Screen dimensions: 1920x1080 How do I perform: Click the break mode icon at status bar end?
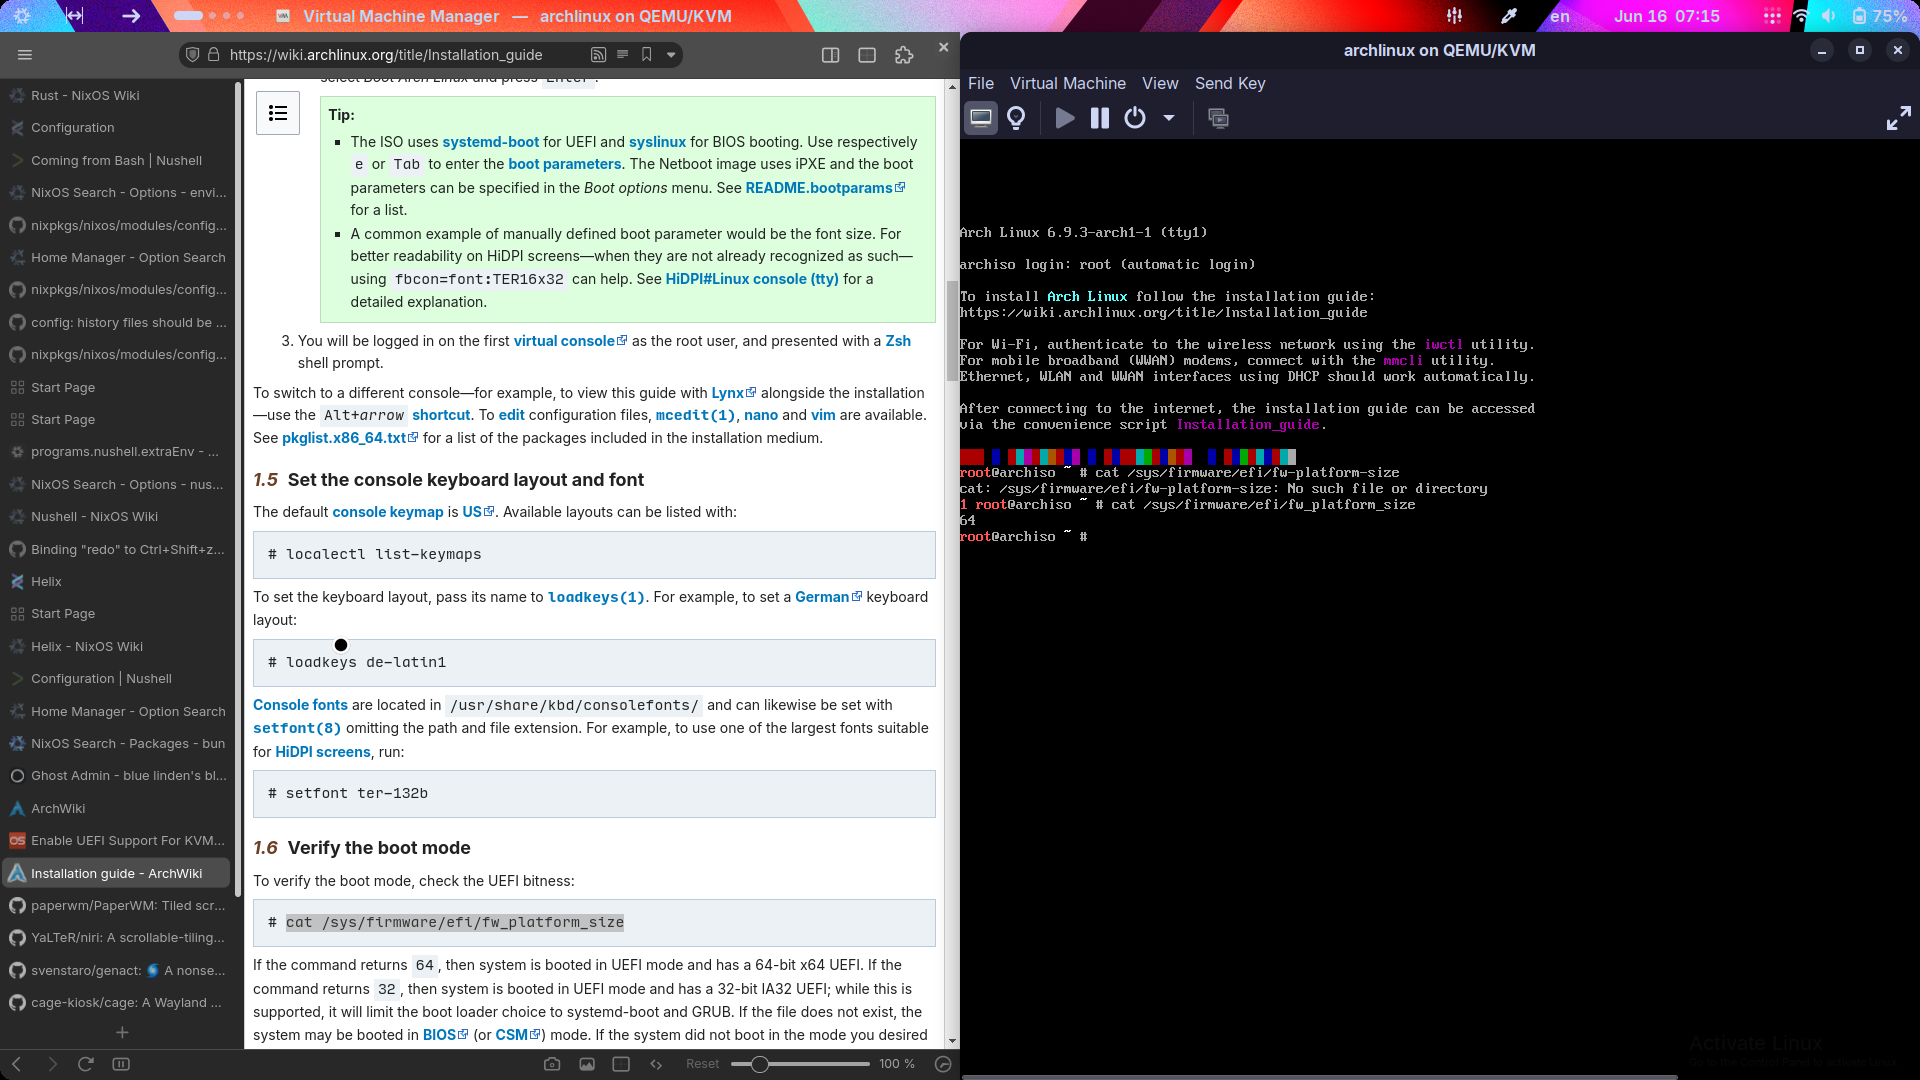943,1064
